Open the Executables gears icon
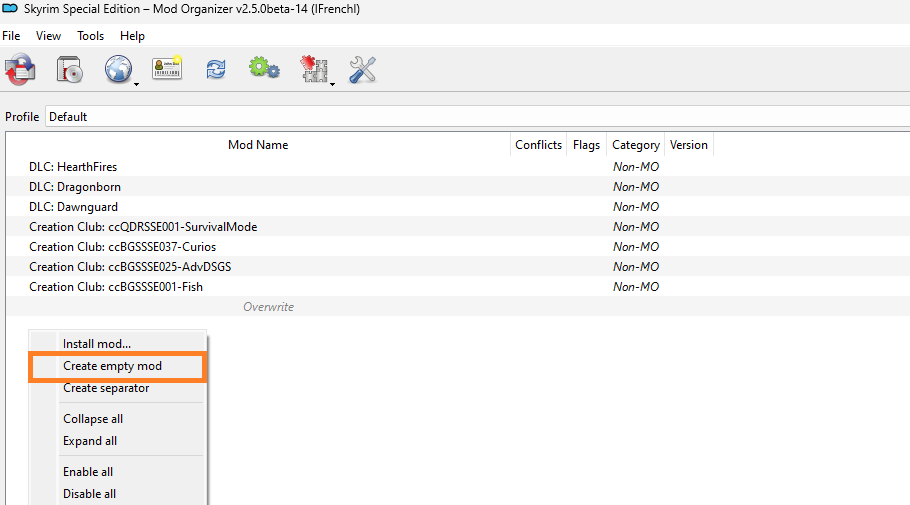Image resolution: width=910 pixels, height=505 pixels. 264,68
